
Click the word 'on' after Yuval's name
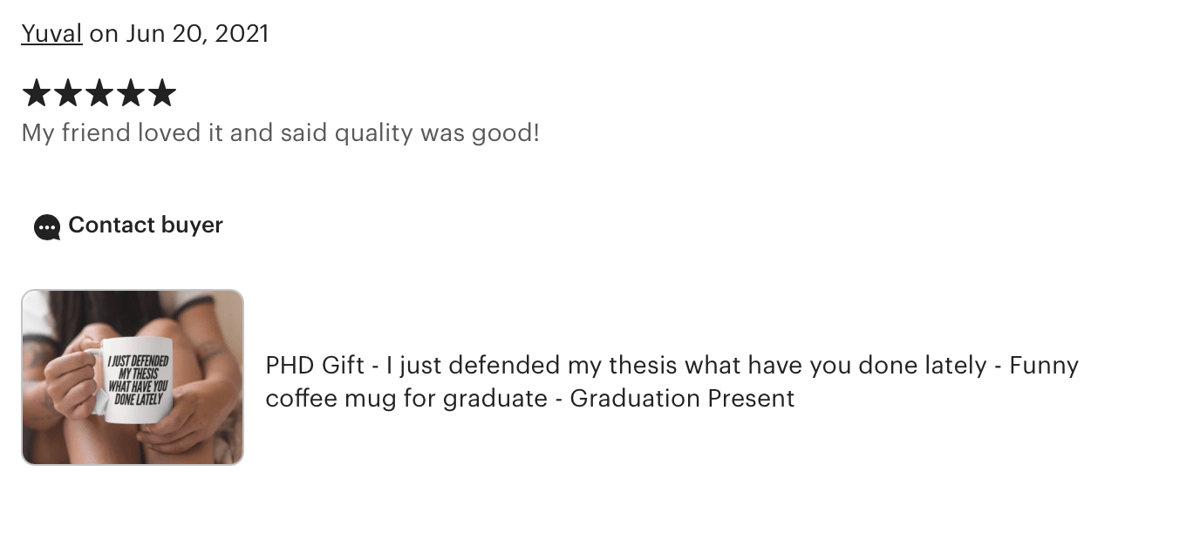coord(104,33)
